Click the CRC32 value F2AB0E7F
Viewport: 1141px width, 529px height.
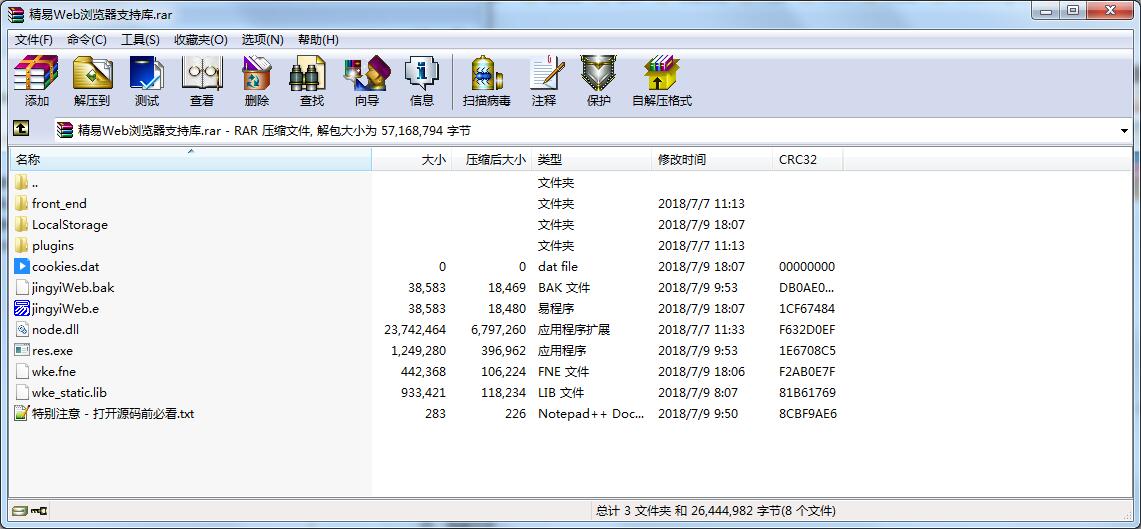pyautogui.click(x=807, y=371)
